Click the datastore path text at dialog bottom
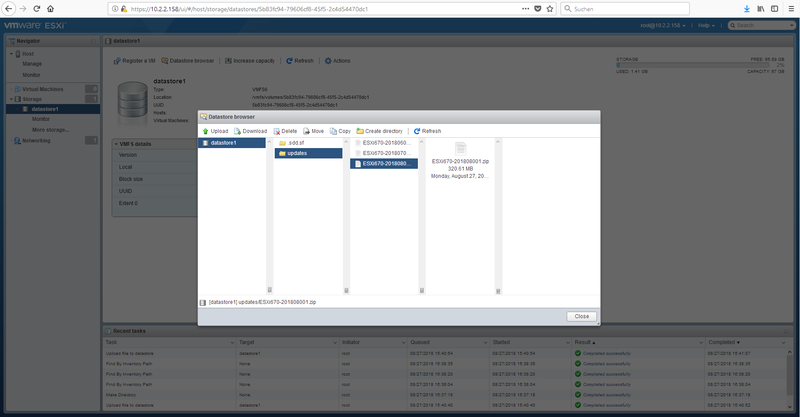 (262, 302)
